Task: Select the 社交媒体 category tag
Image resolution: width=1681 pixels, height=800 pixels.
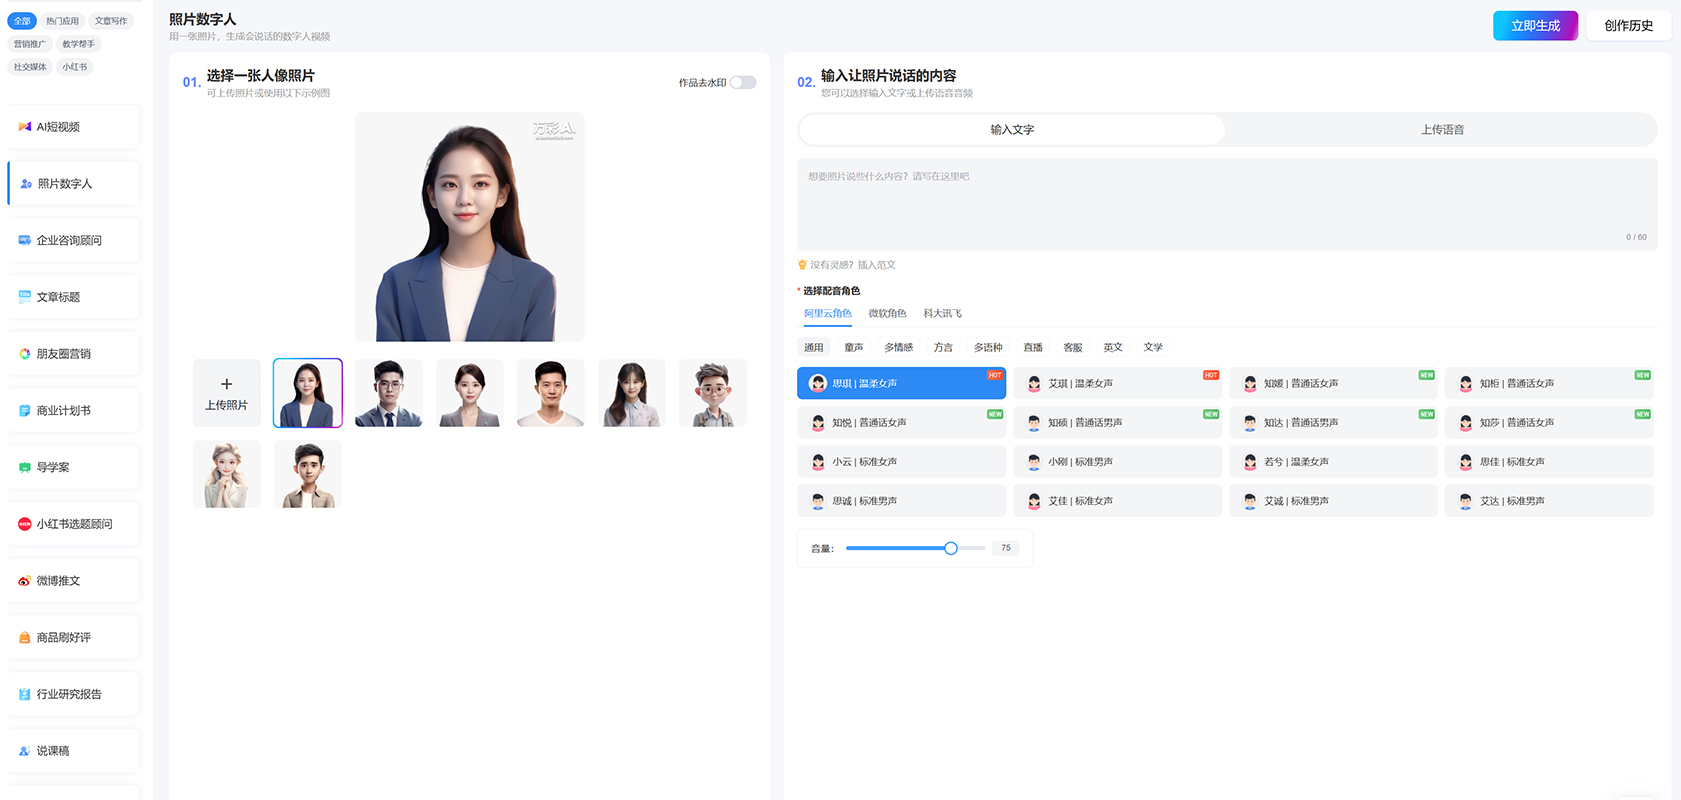Action: [x=30, y=67]
